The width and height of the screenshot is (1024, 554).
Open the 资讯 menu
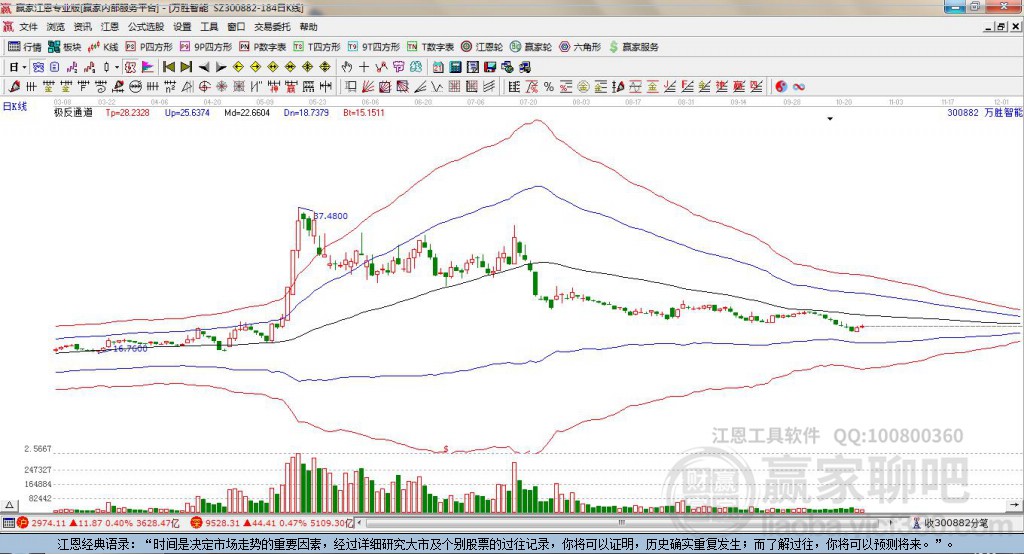(x=83, y=27)
